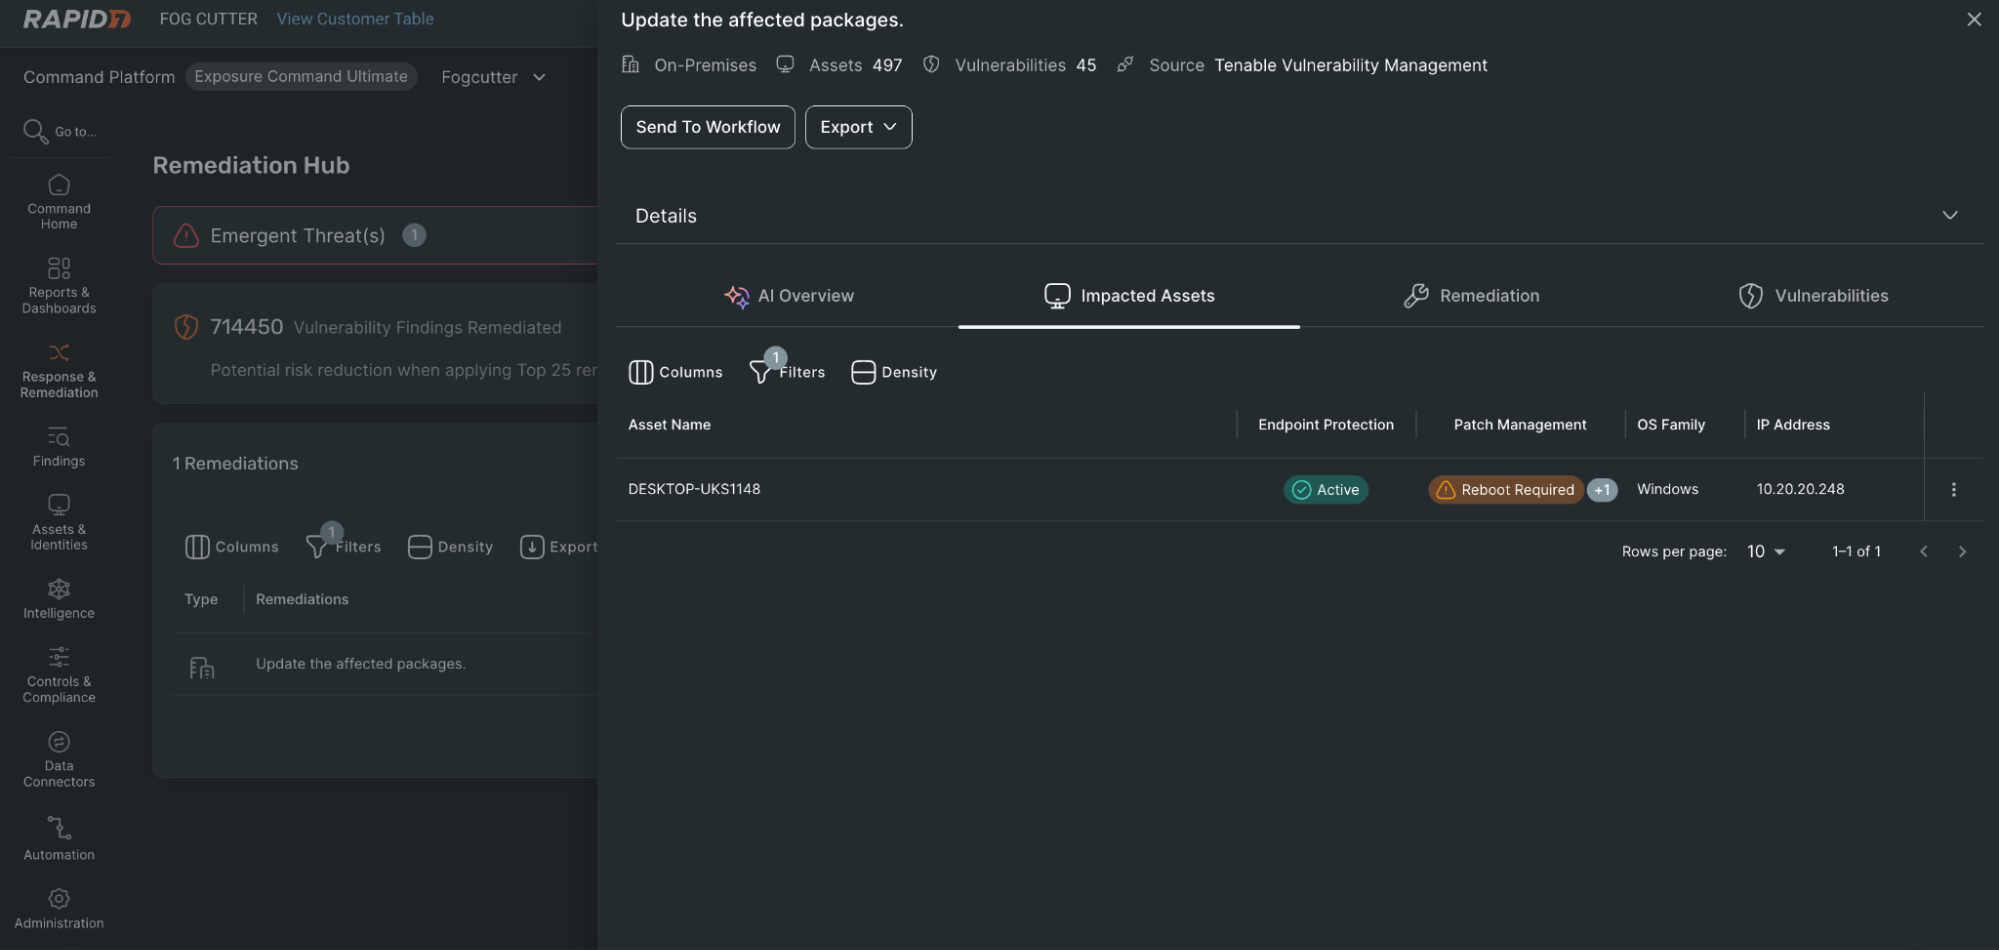Adjust row Density for the assets table

click(894, 371)
